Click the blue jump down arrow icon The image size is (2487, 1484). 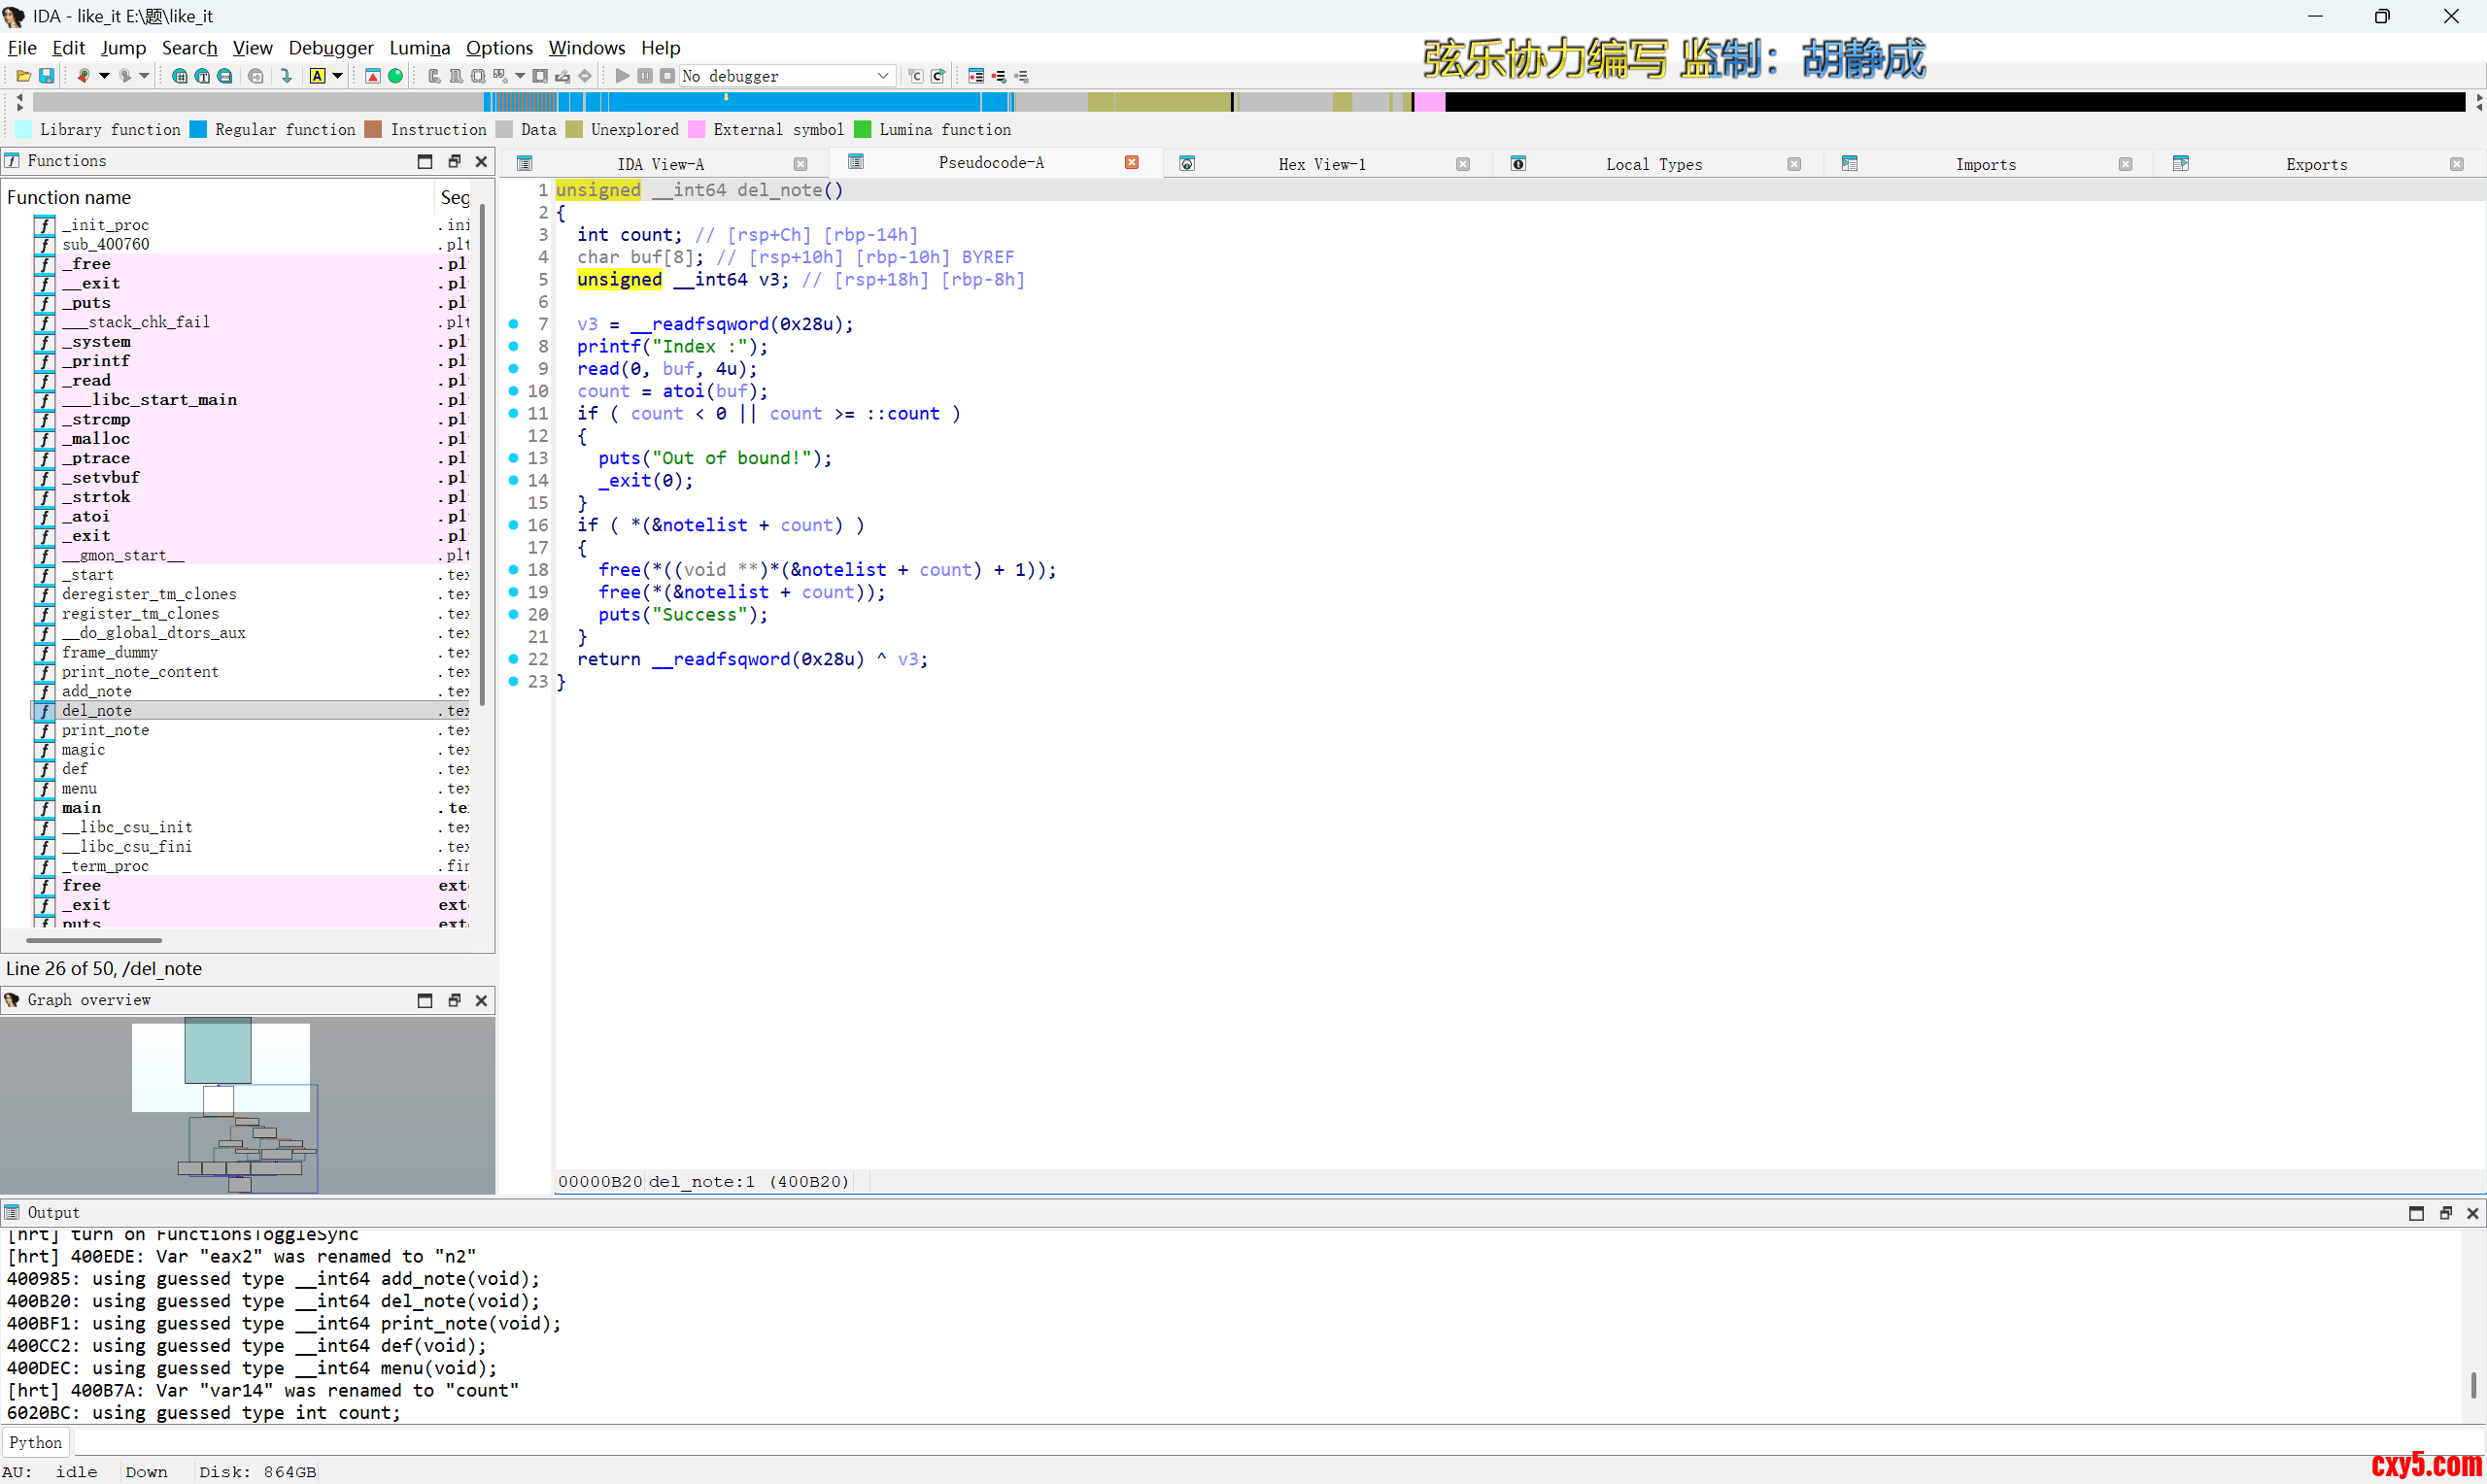click(x=287, y=76)
